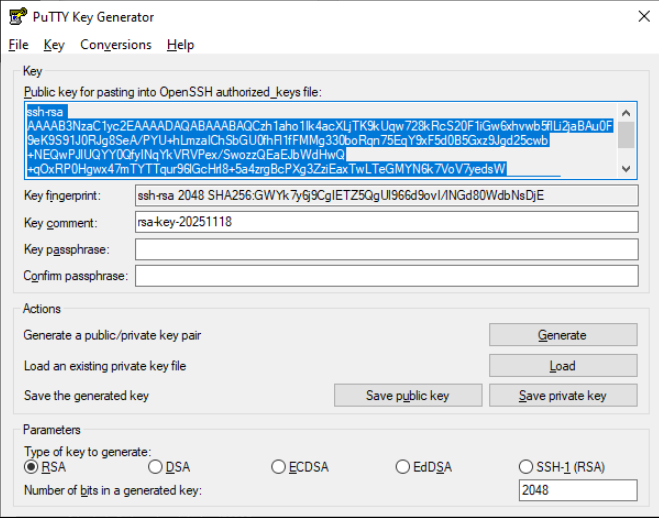Click Load to open private key file
The height and width of the screenshot is (518, 659).
(562, 366)
